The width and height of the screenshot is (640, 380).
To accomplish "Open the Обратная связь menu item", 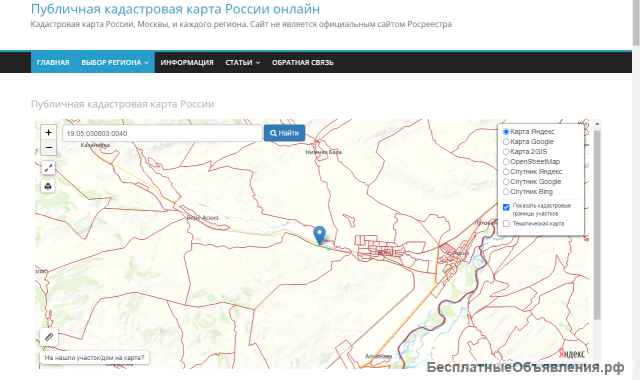I will (302, 62).
